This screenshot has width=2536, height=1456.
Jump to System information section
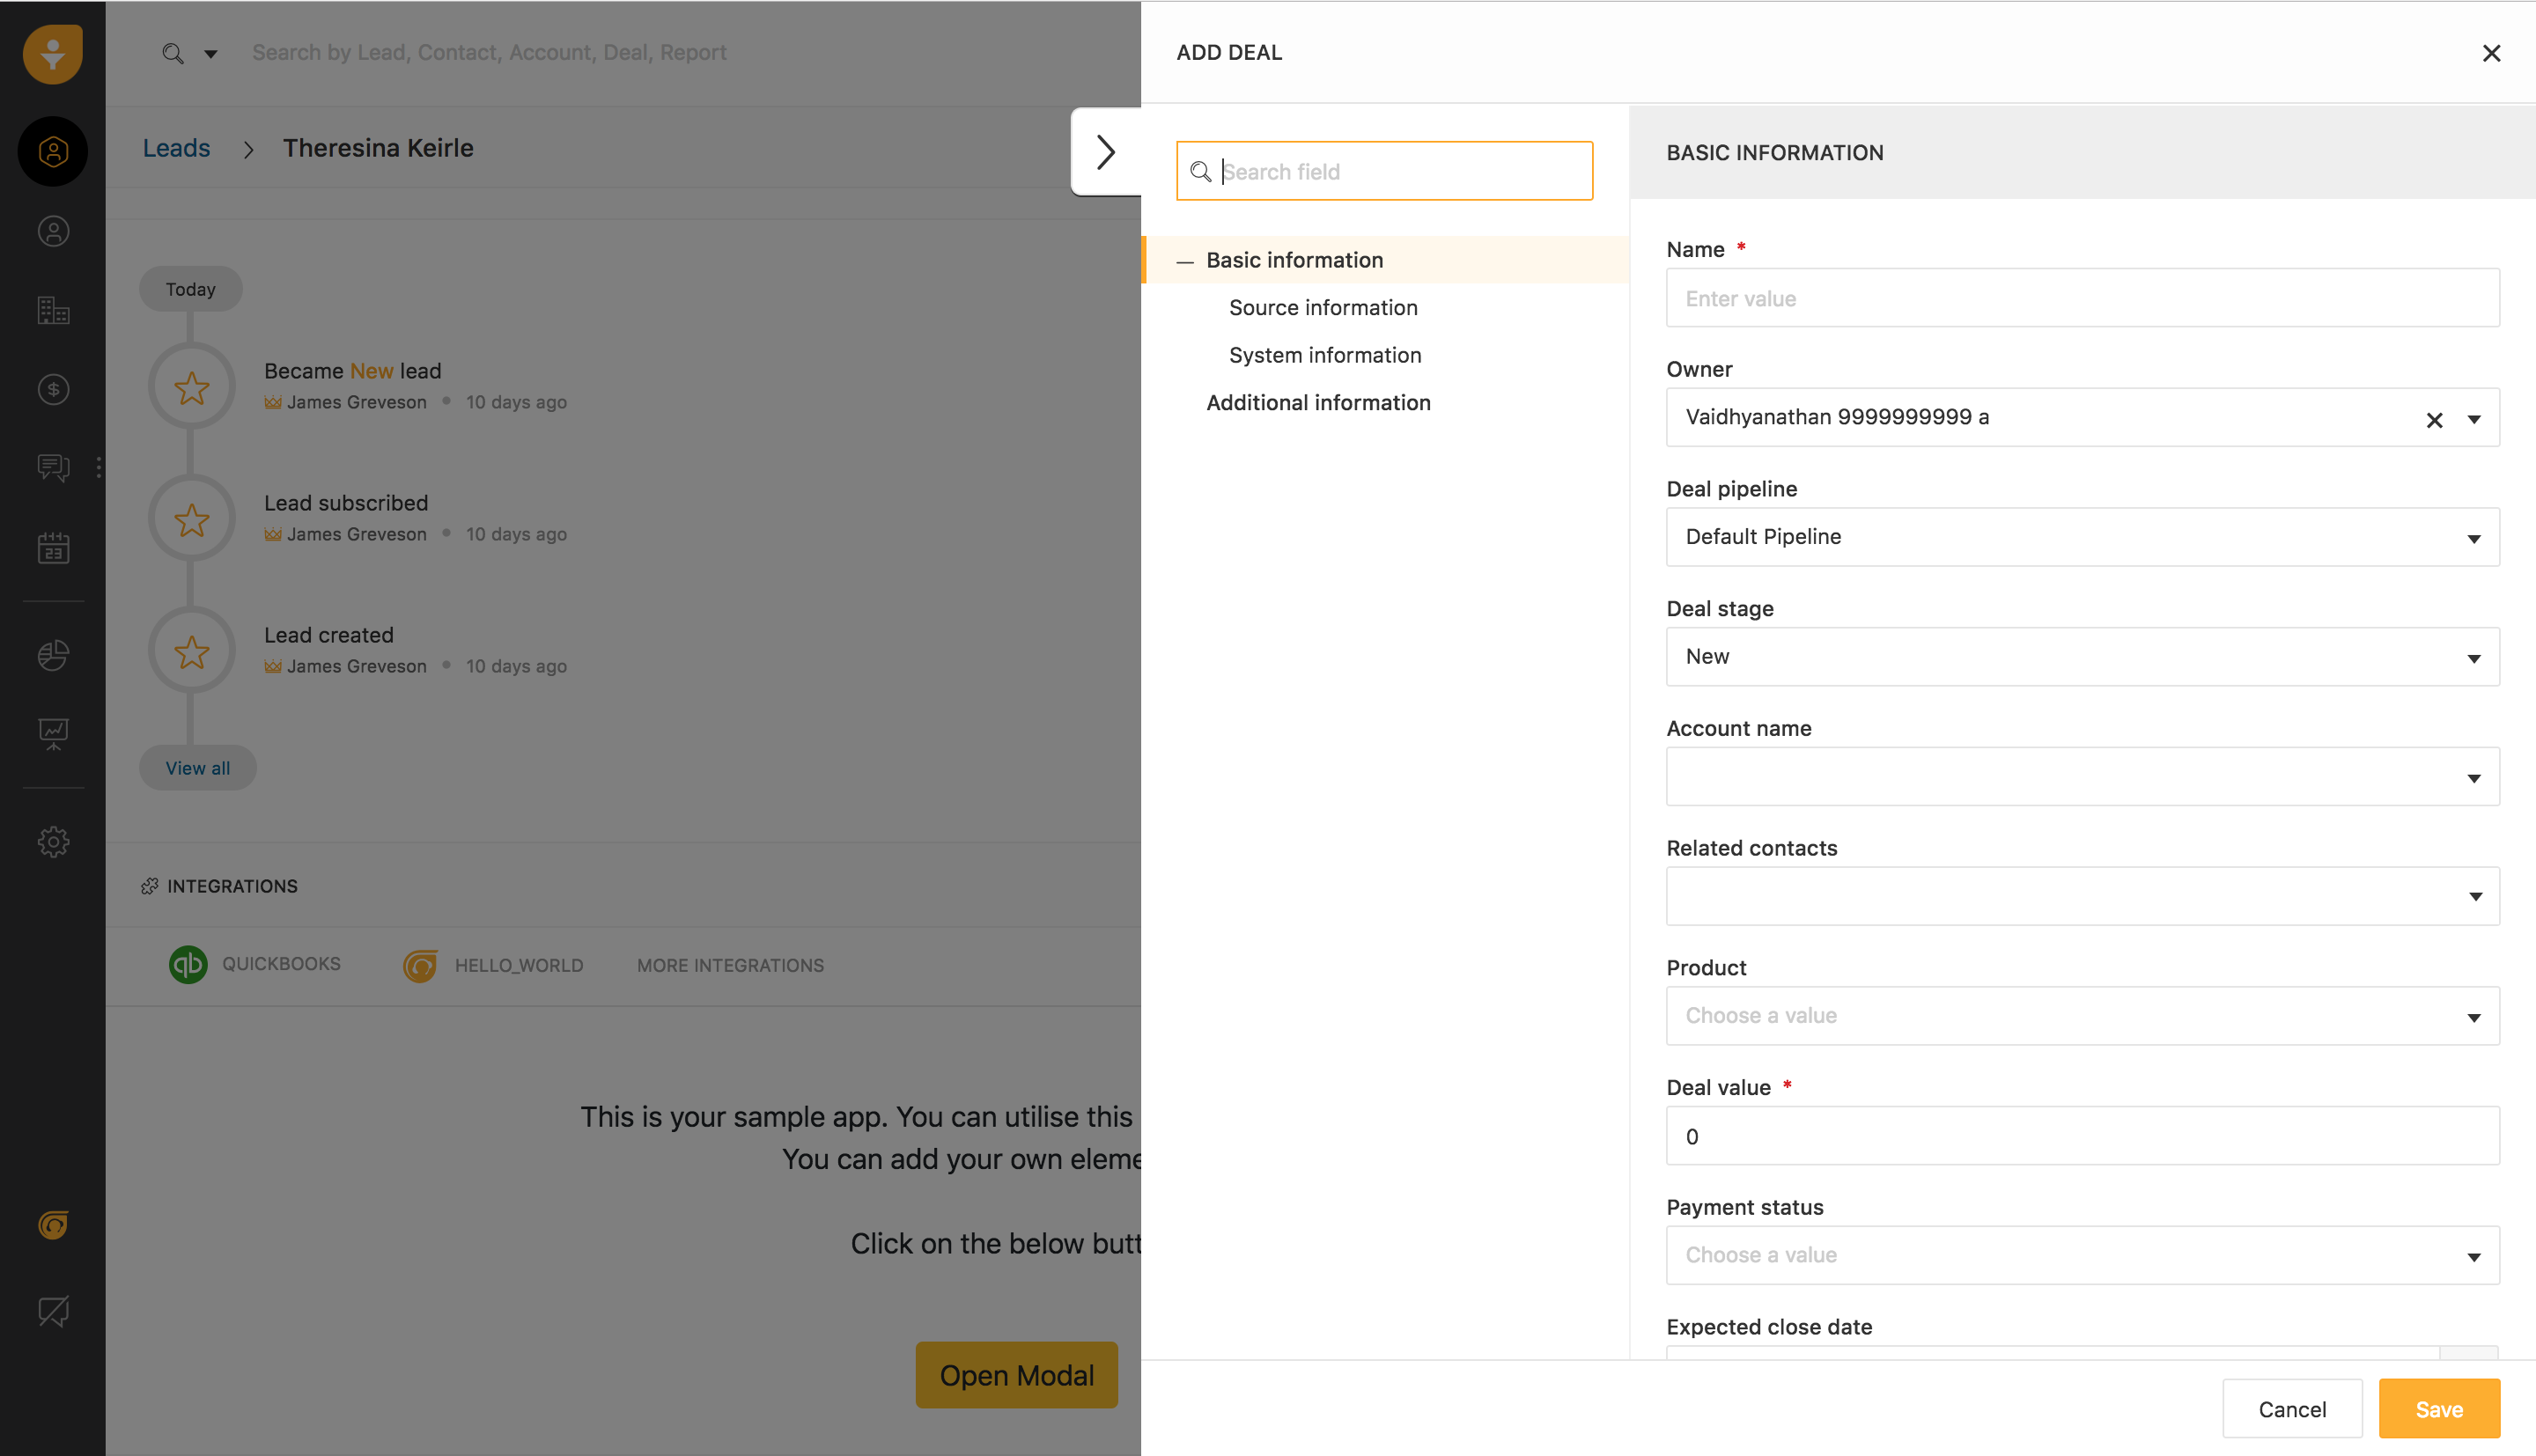[1325, 355]
